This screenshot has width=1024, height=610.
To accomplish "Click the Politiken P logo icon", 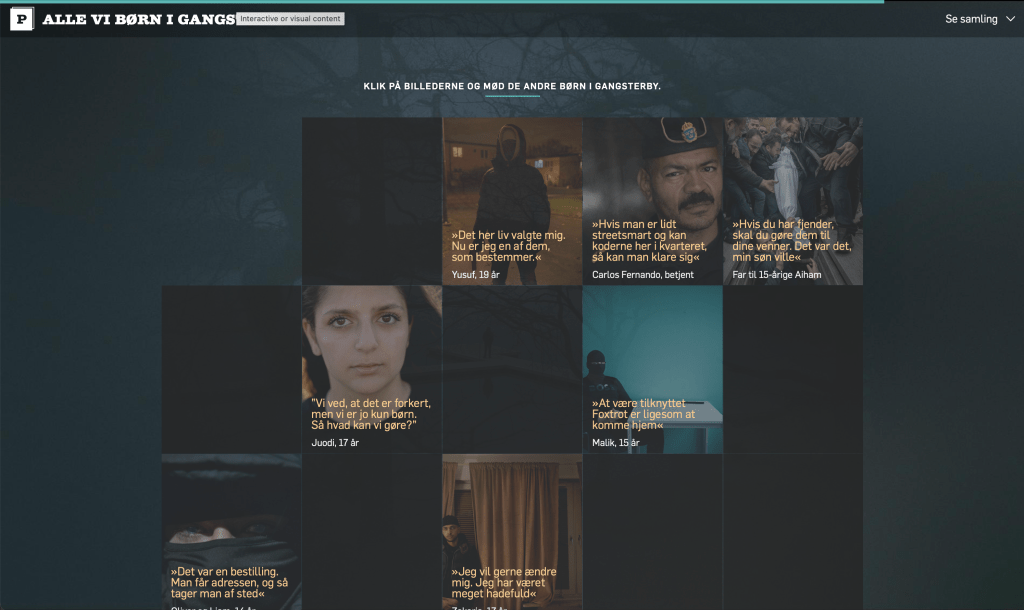I will pos(22,19).
